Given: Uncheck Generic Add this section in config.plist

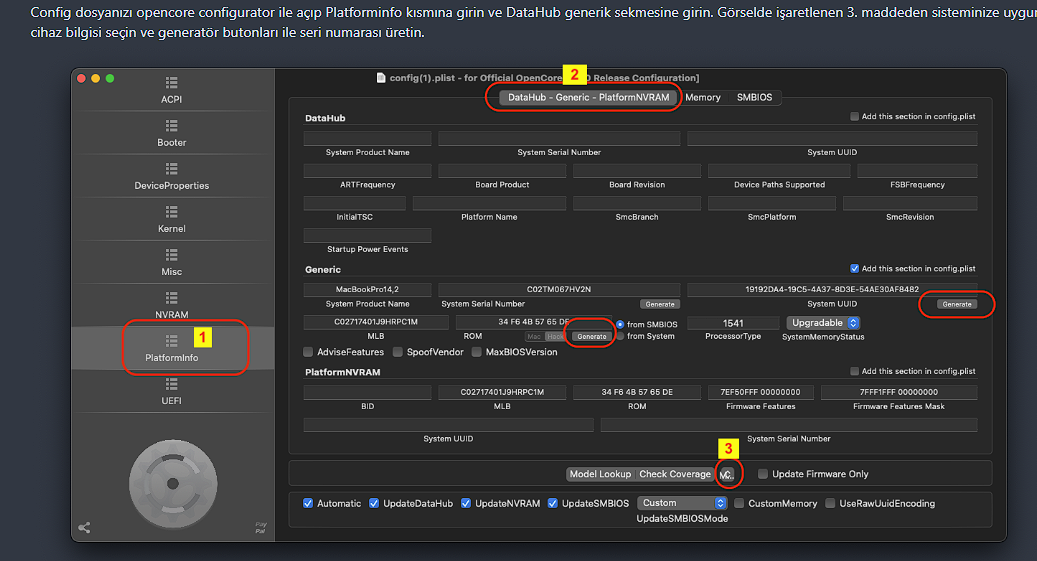Looking at the screenshot, I should coord(854,269).
